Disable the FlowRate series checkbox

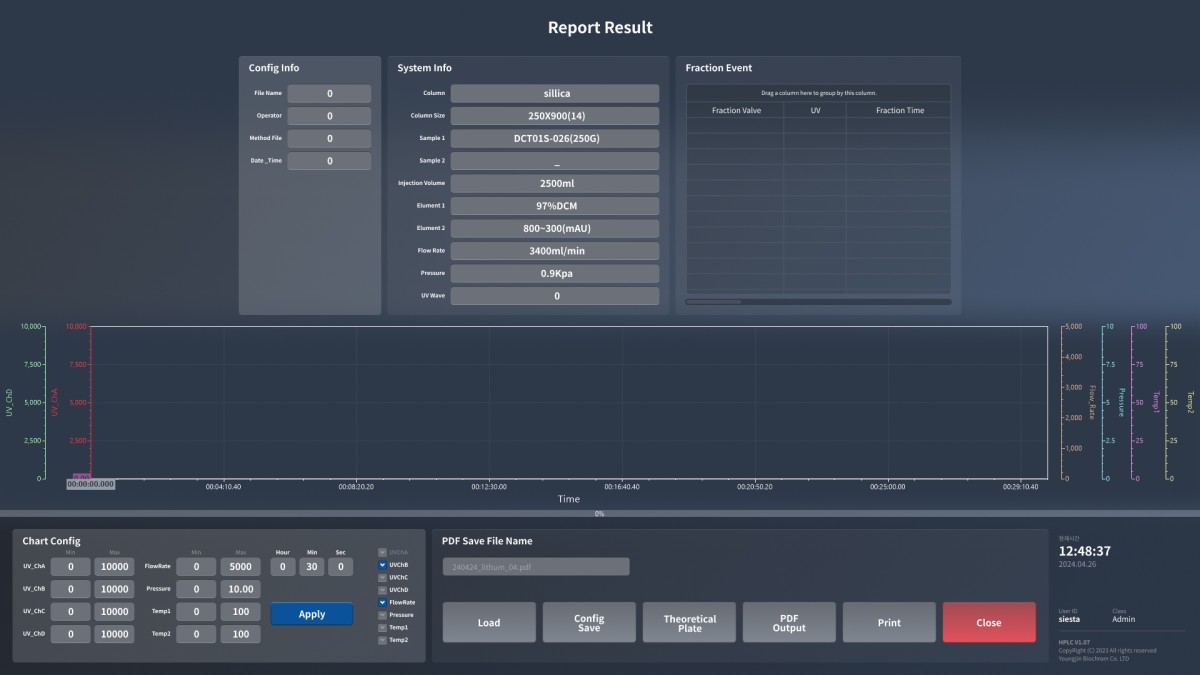382,602
